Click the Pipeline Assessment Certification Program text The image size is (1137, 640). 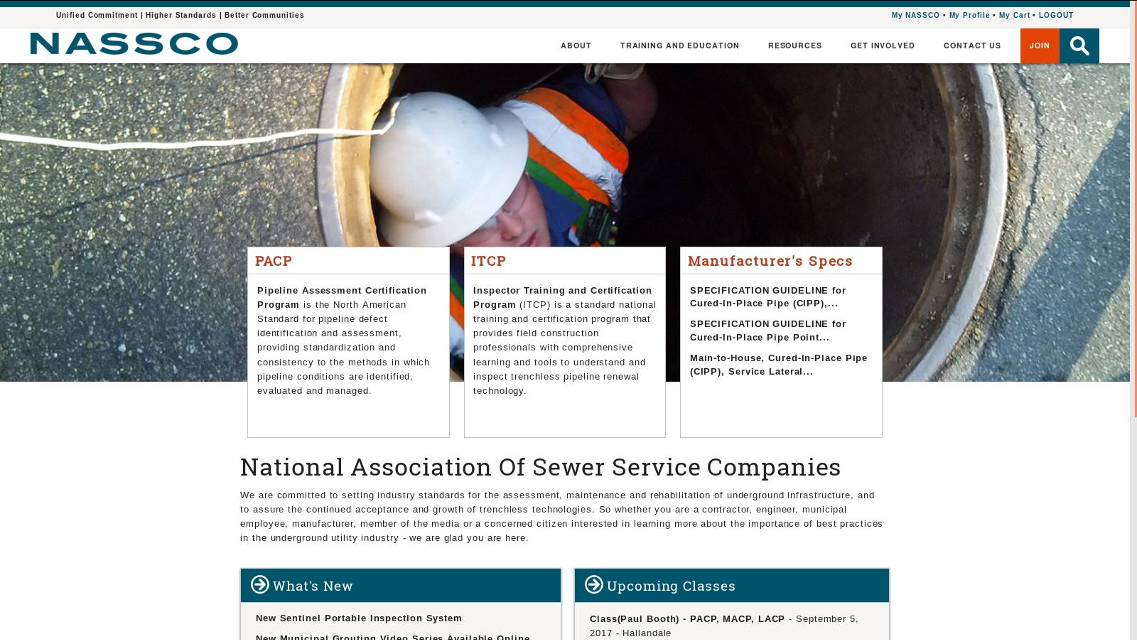click(342, 297)
